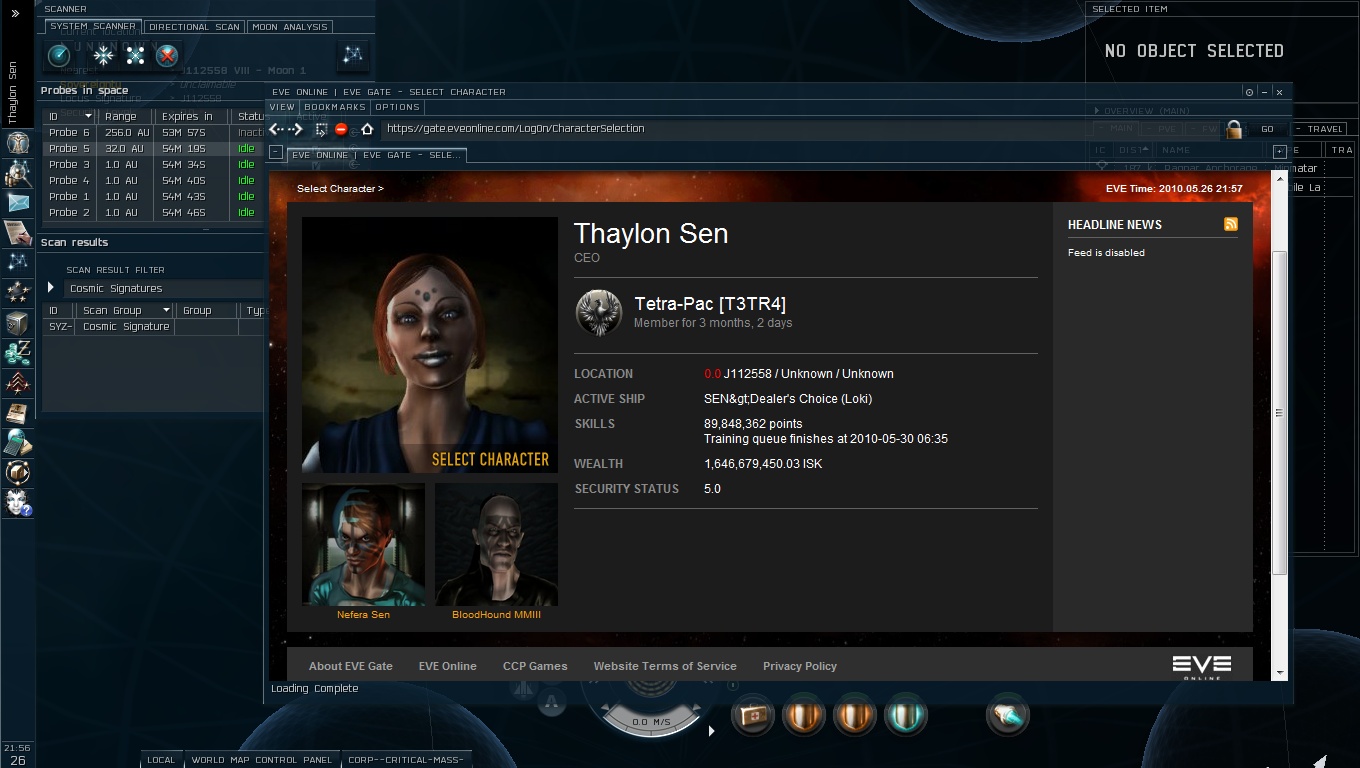This screenshot has width=1360, height=768.
Task: Open the Fitting clipboard icon in the sidebar
Action: pyautogui.click(x=17, y=232)
